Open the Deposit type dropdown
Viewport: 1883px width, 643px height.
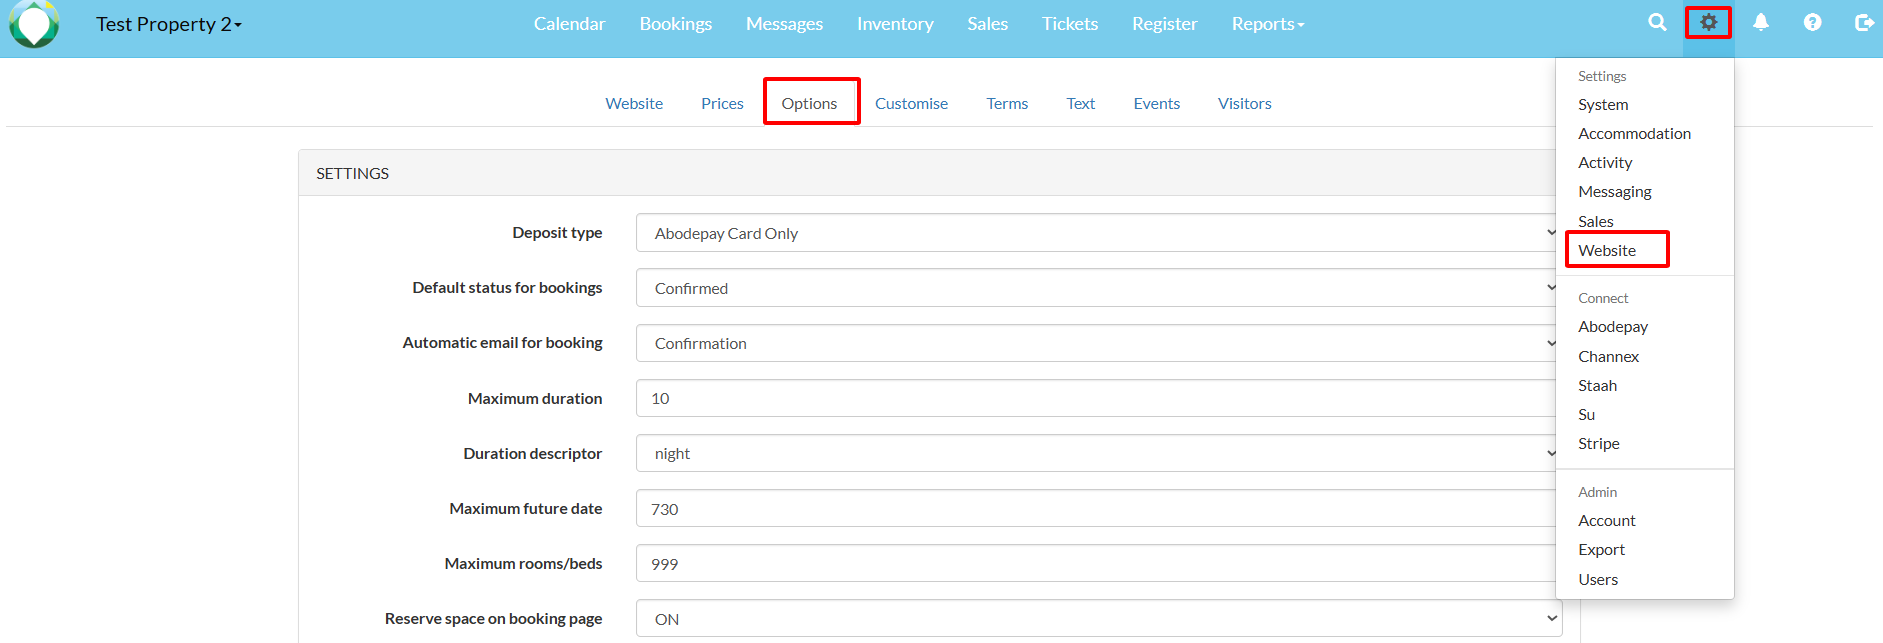pyautogui.click(x=1098, y=233)
